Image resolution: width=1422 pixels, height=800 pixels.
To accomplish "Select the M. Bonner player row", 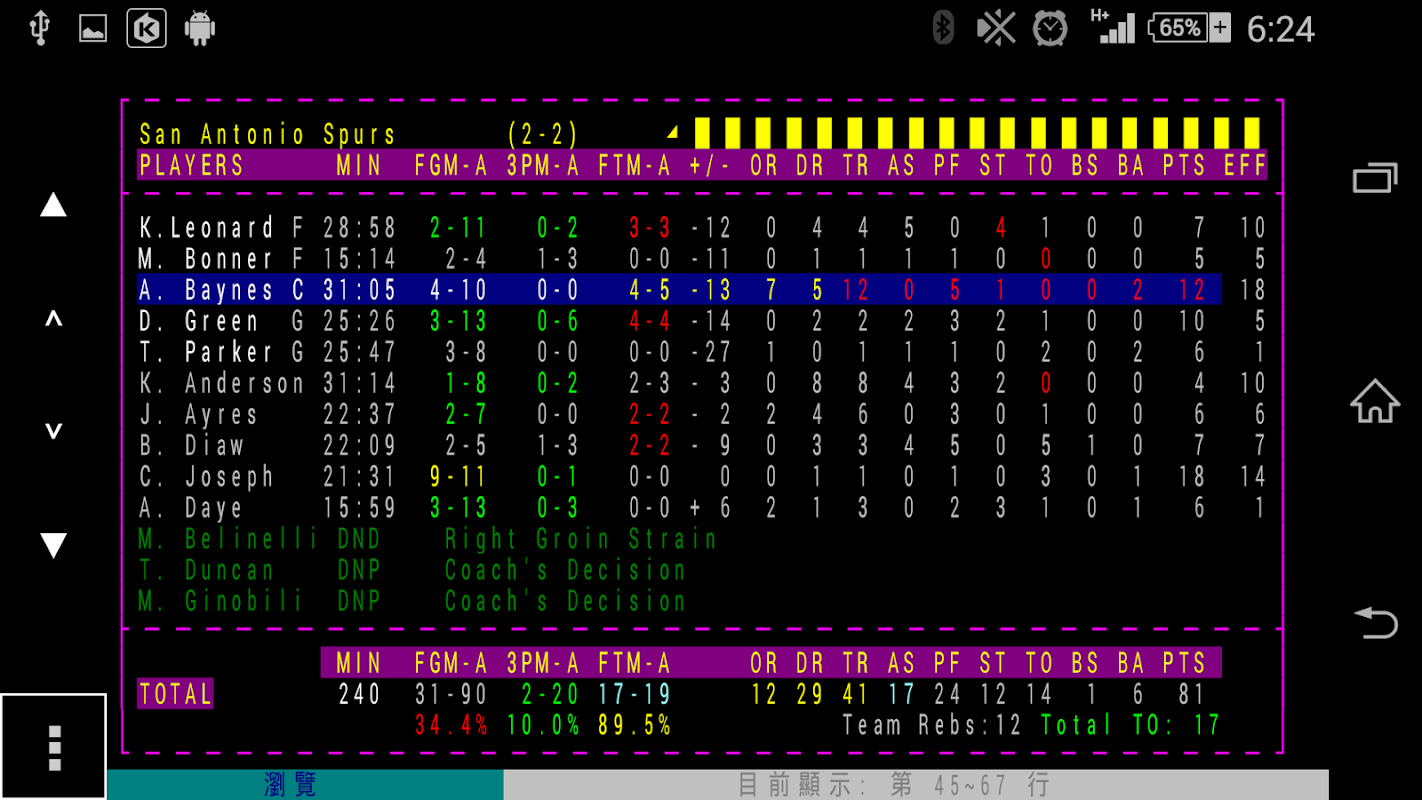I will pyautogui.click(x=703, y=259).
